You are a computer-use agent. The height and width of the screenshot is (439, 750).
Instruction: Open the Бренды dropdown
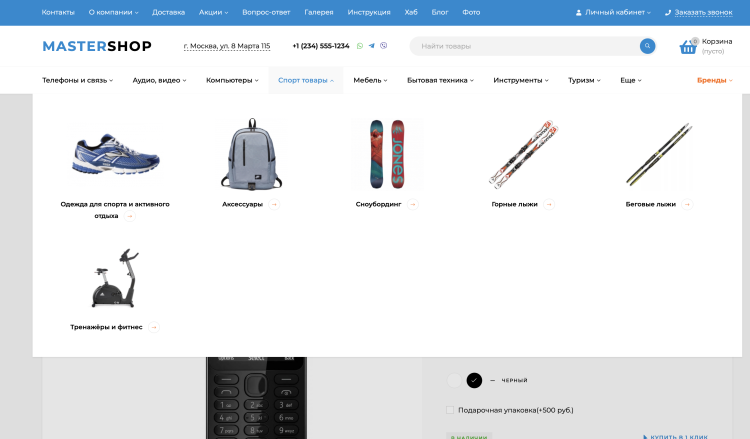tap(715, 80)
